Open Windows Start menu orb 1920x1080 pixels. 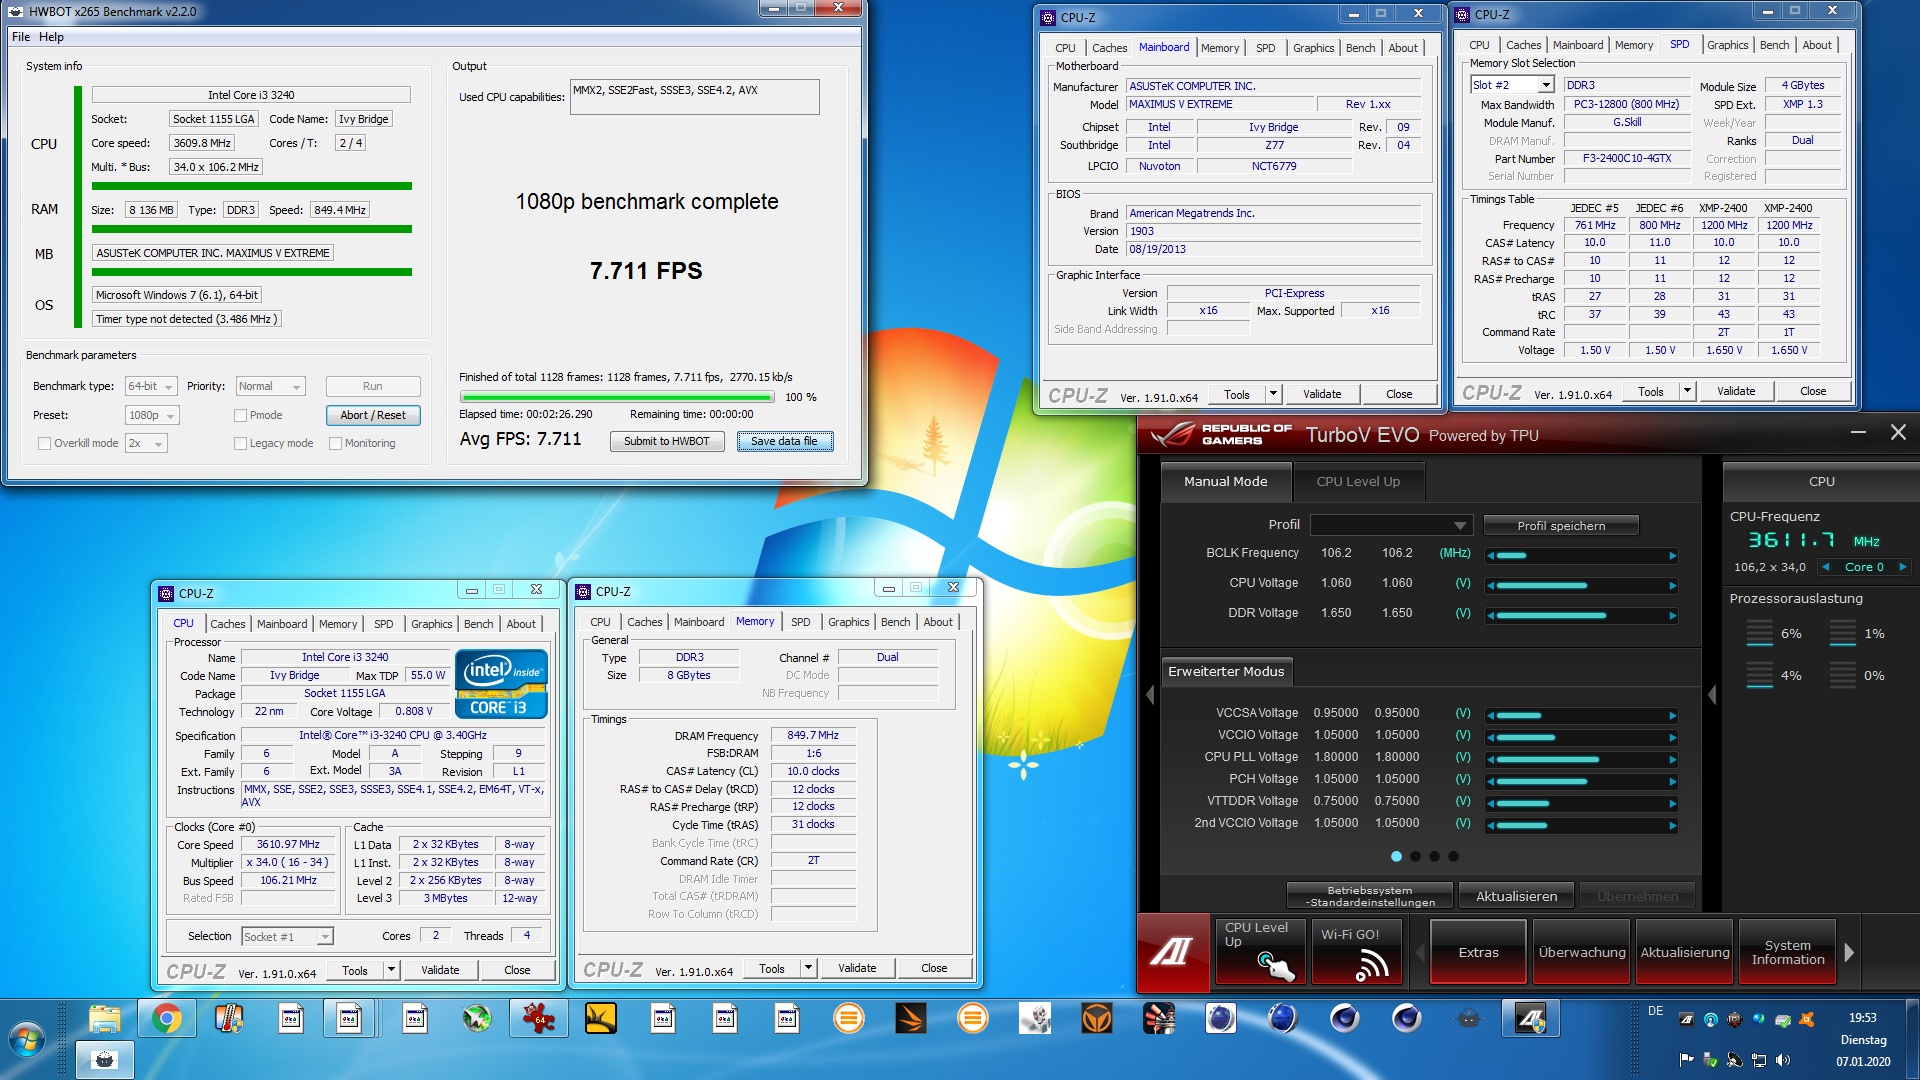coord(27,1040)
